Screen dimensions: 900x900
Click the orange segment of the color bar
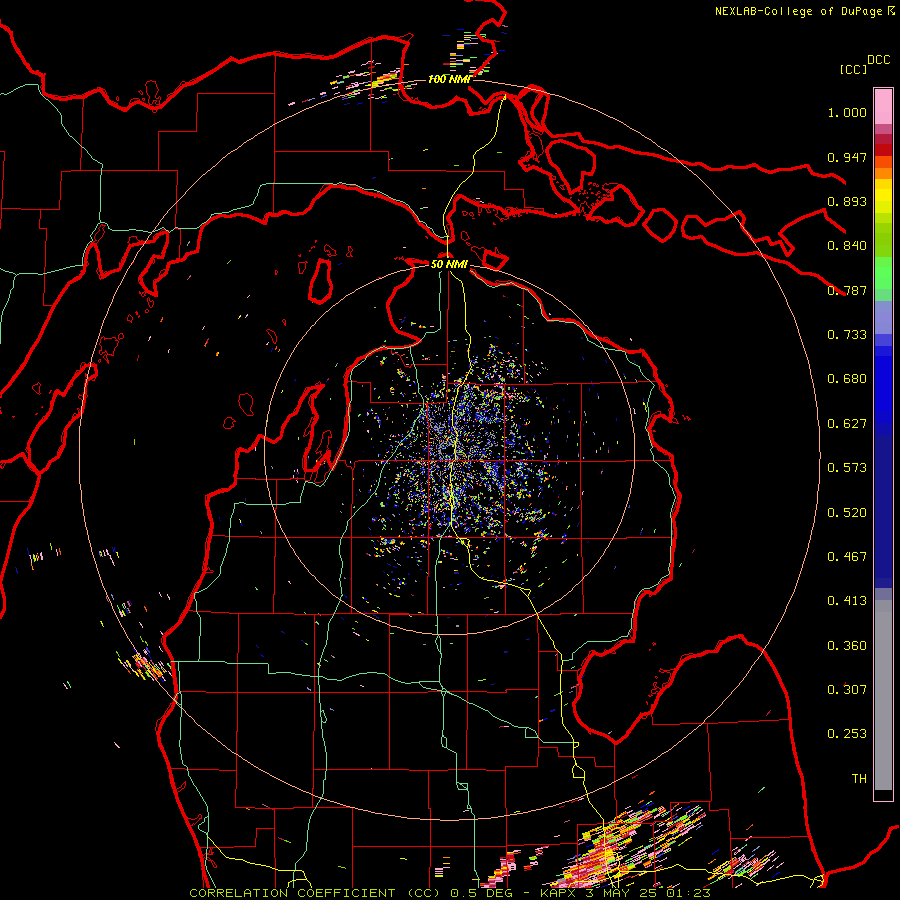(x=883, y=173)
